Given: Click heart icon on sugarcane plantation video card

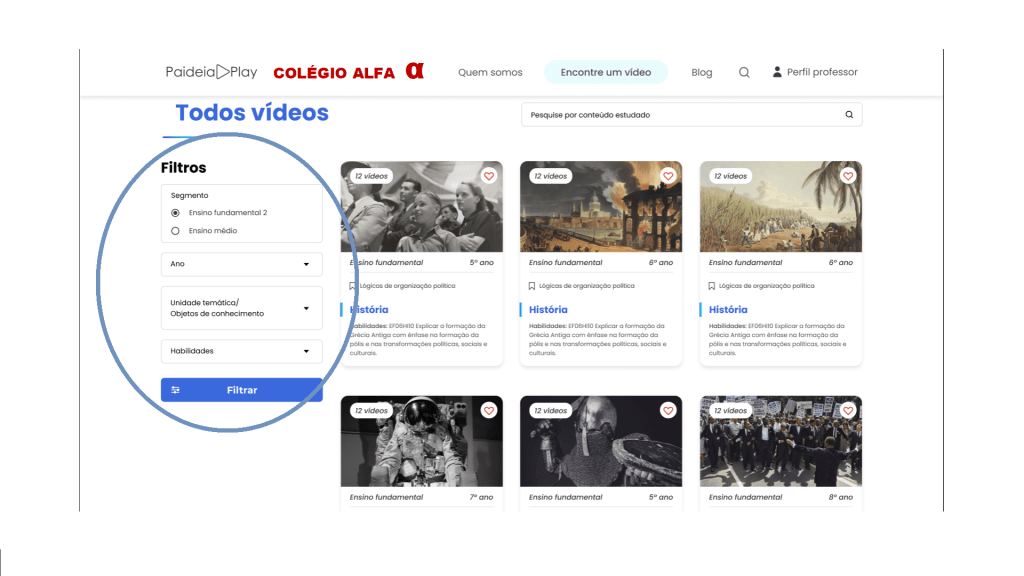Looking at the screenshot, I should [x=848, y=176].
